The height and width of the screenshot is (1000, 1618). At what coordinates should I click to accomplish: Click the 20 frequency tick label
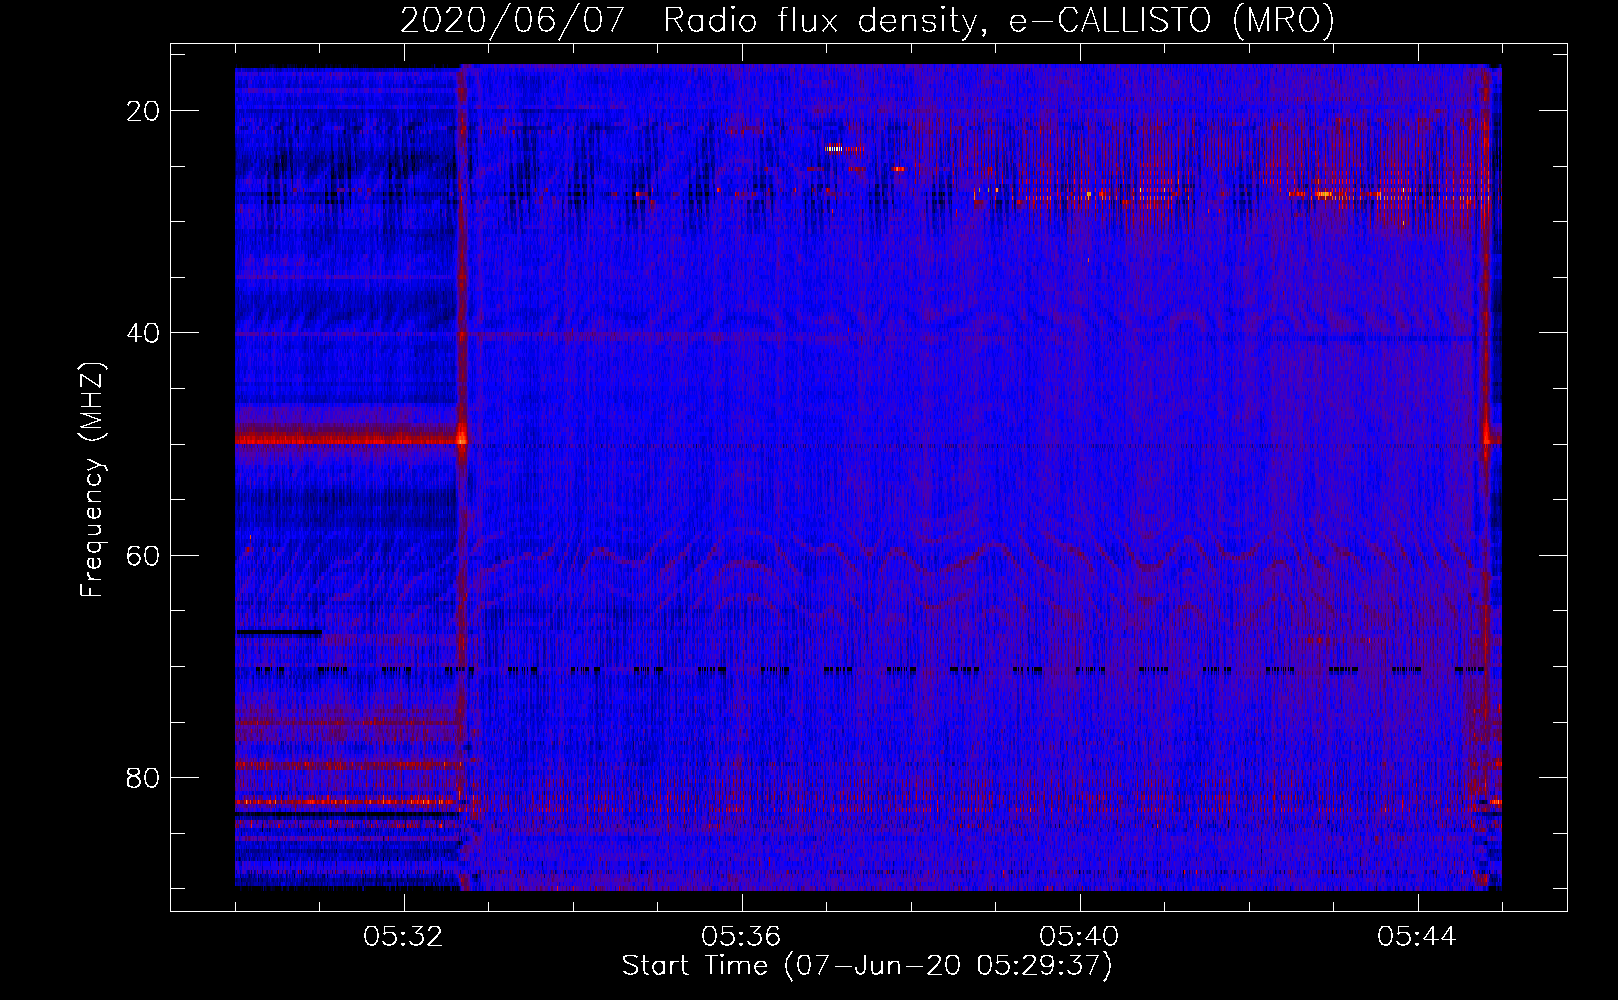click(143, 111)
